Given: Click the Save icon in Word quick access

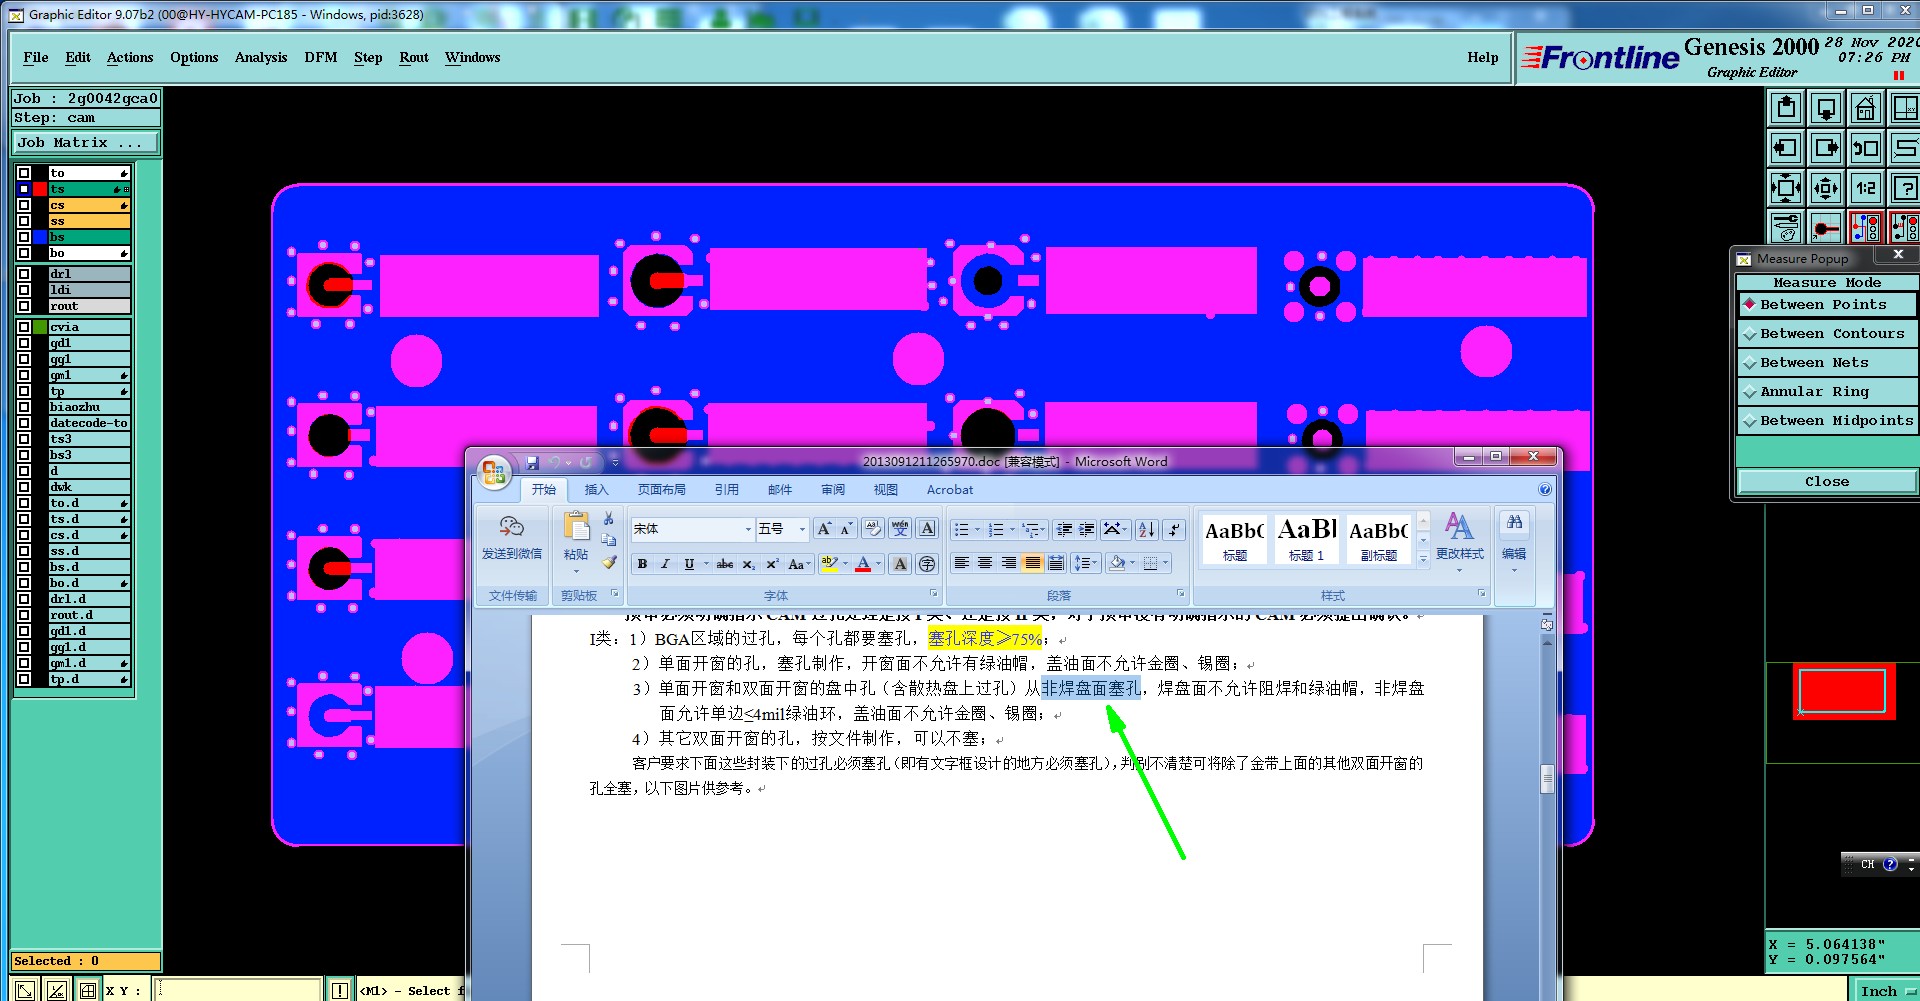Looking at the screenshot, I should click(532, 462).
